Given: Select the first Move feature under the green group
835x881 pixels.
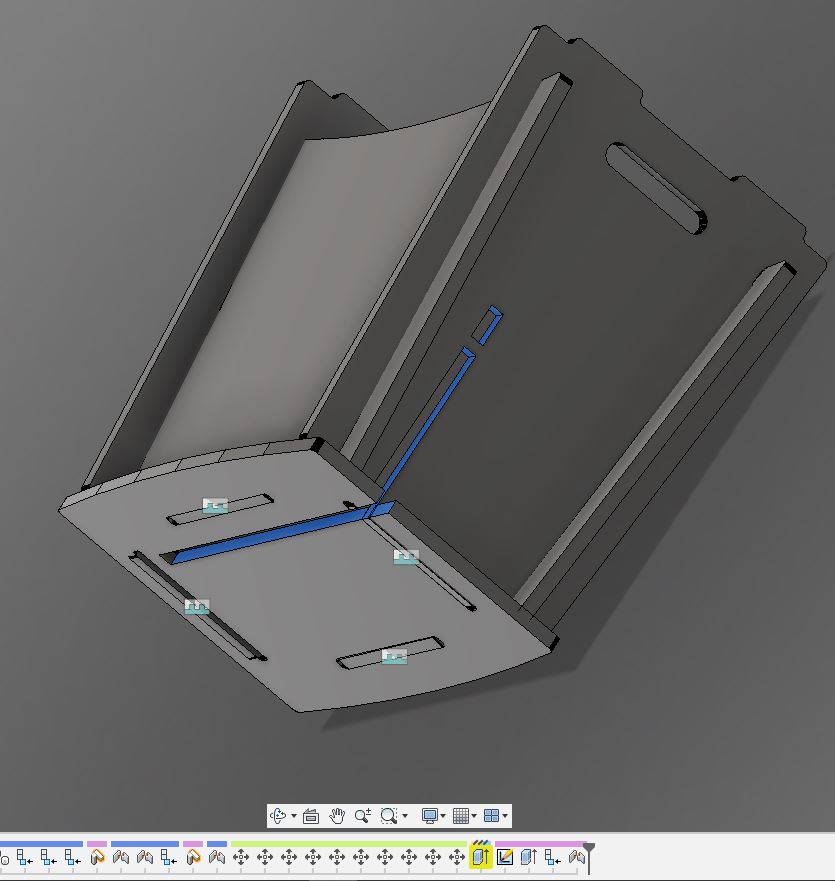Looking at the screenshot, I should (241, 857).
